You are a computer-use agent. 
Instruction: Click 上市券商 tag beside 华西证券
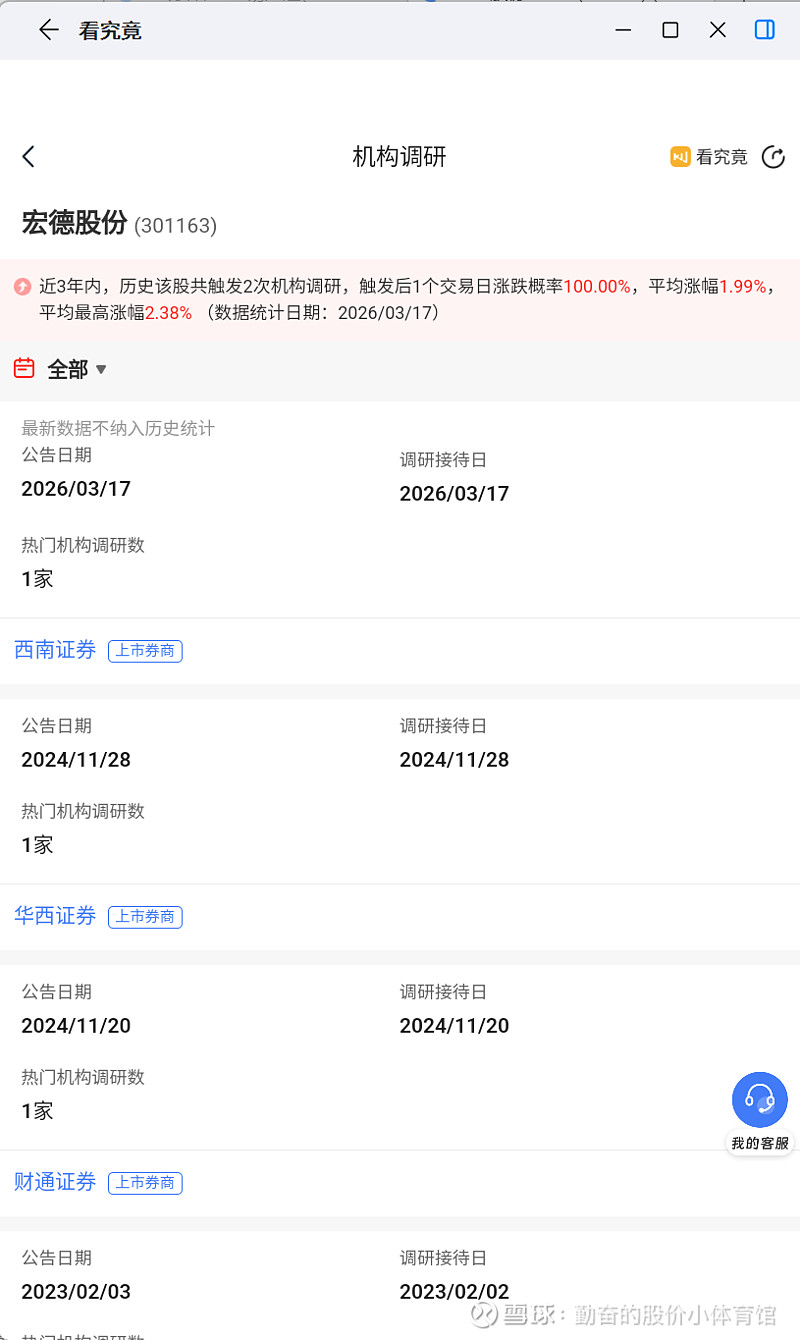pyautogui.click(x=145, y=917)
